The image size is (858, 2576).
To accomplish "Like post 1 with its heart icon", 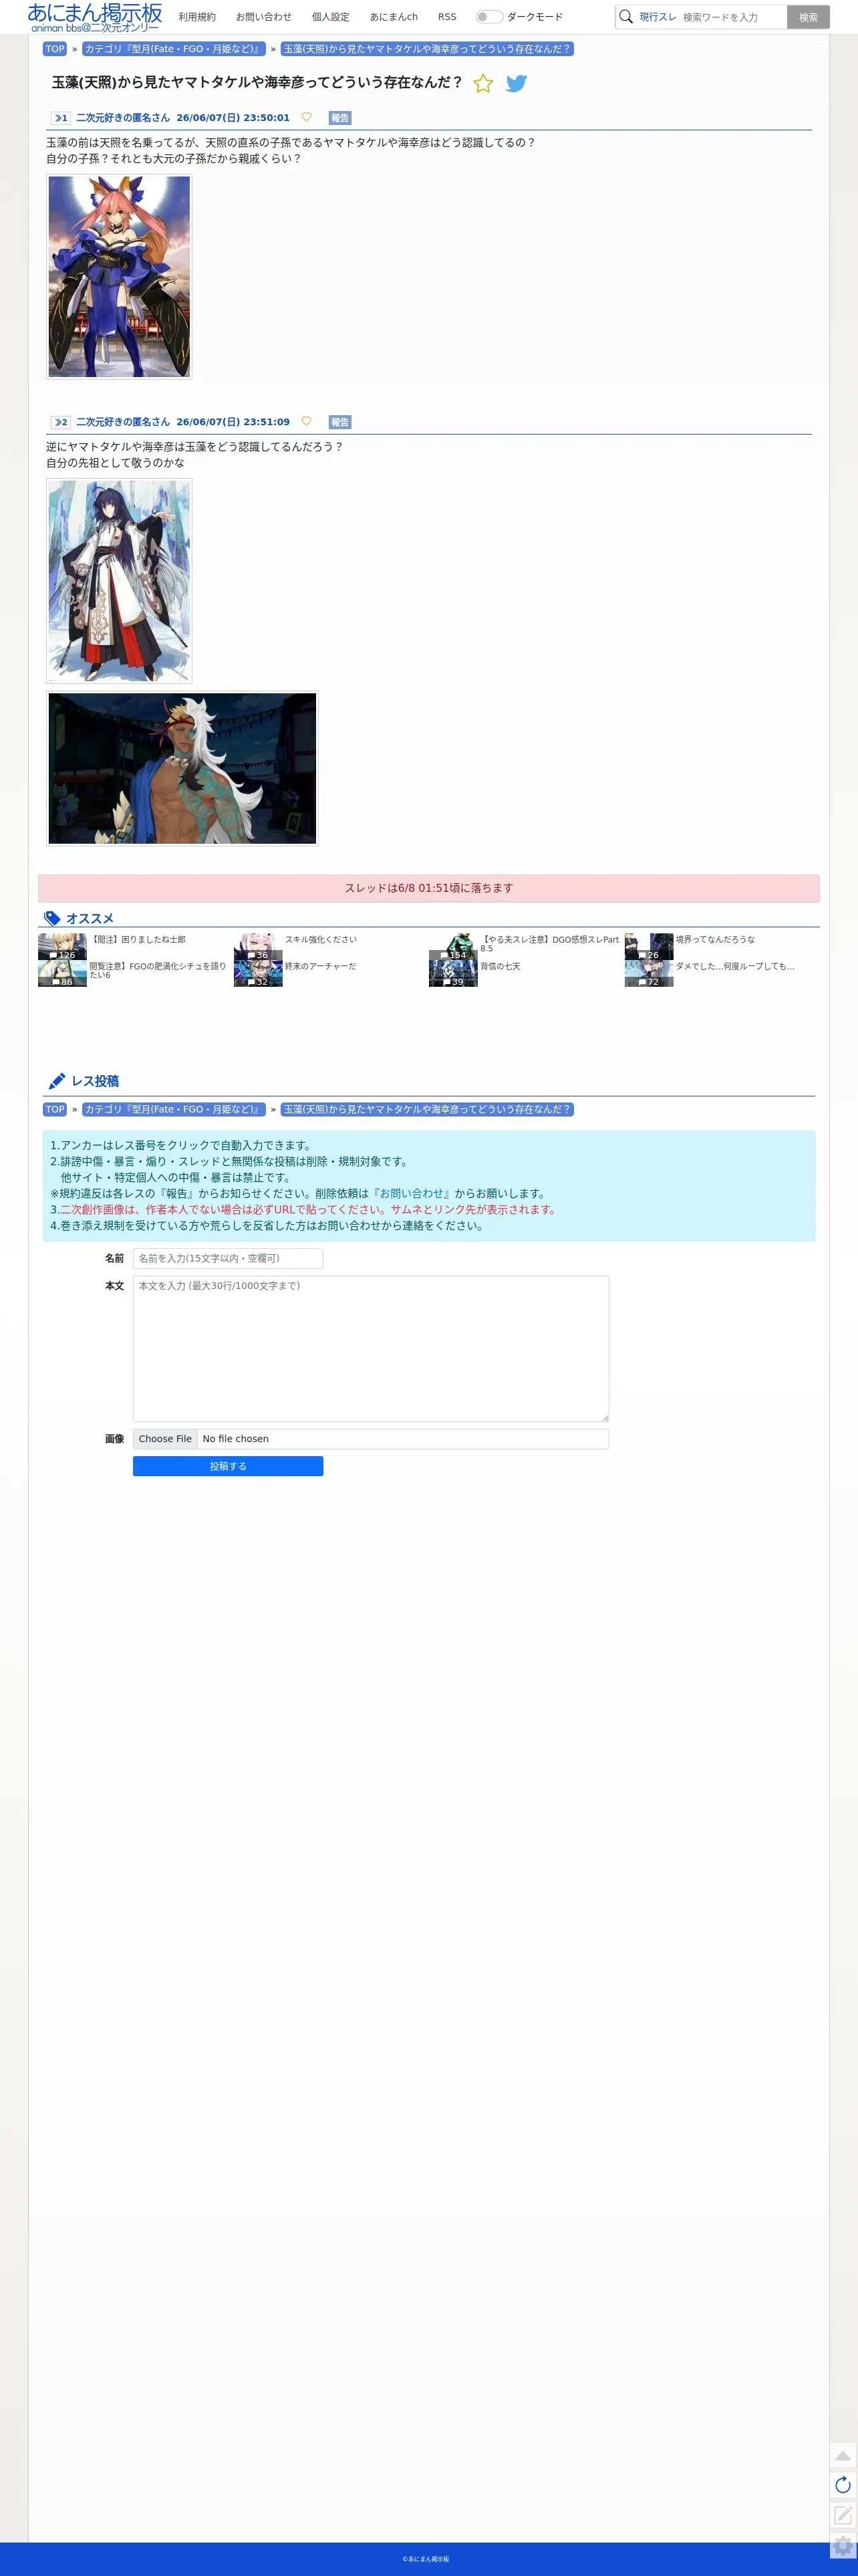I will [306, 117].
